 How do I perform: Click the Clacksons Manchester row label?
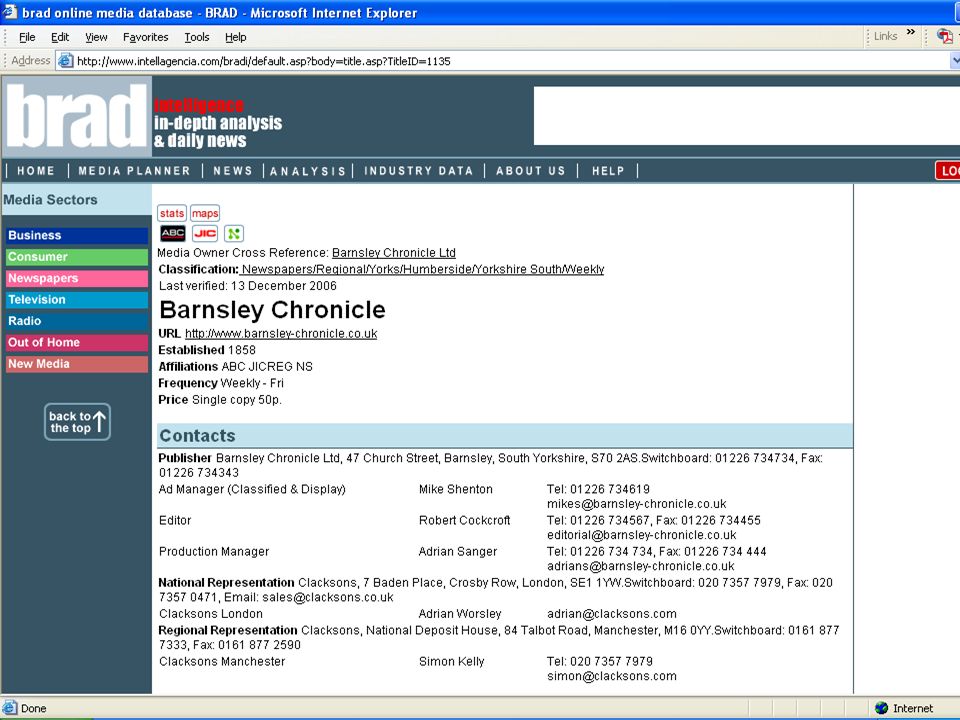point(222,662)
